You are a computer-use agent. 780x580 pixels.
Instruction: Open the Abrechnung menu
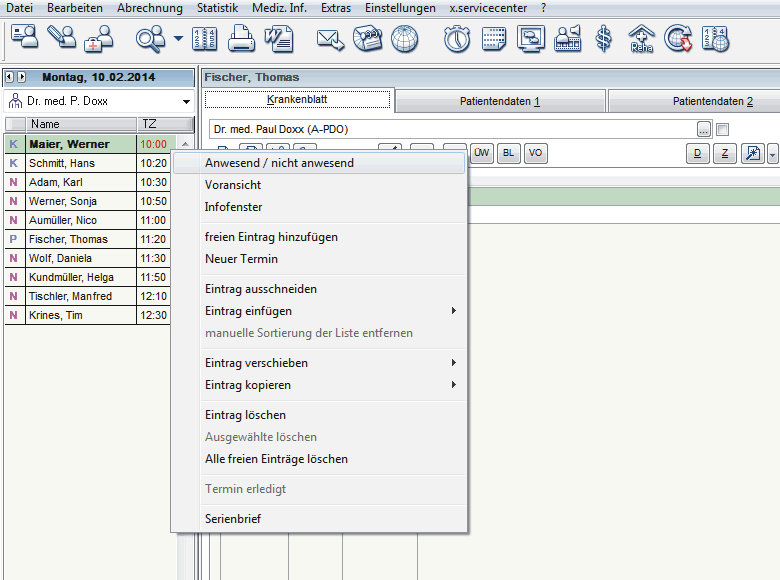pos(150,8)
